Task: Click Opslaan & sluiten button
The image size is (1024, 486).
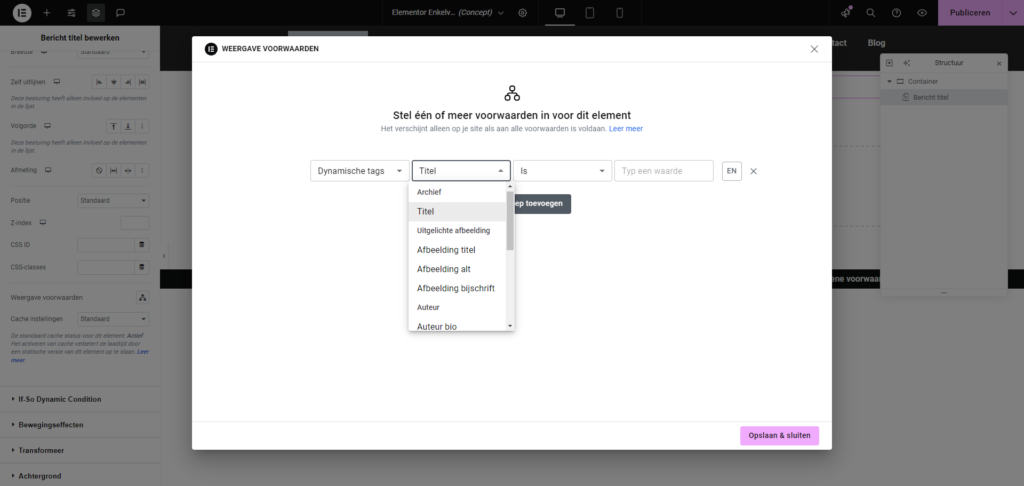Action: pyautogui.click(x=779, y=436)
